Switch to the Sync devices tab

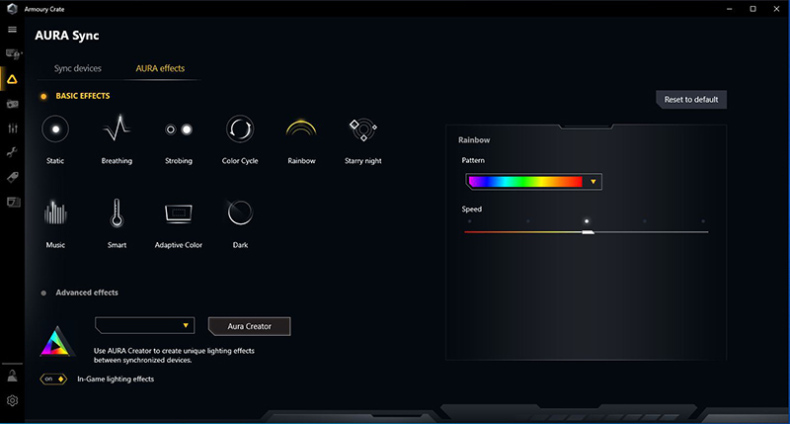(x=78, y=68)
